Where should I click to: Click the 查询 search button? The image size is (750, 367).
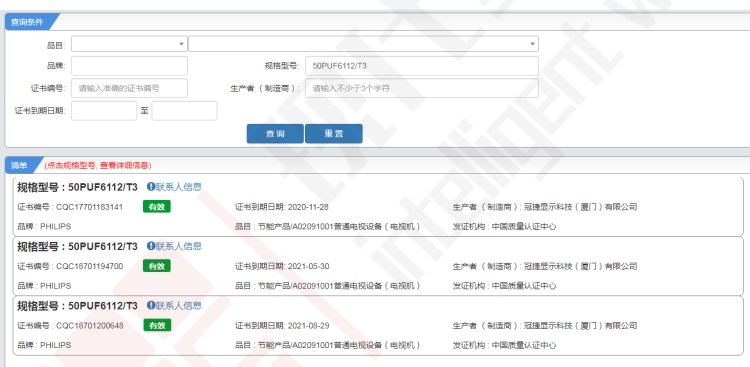(x=275, y=133)
